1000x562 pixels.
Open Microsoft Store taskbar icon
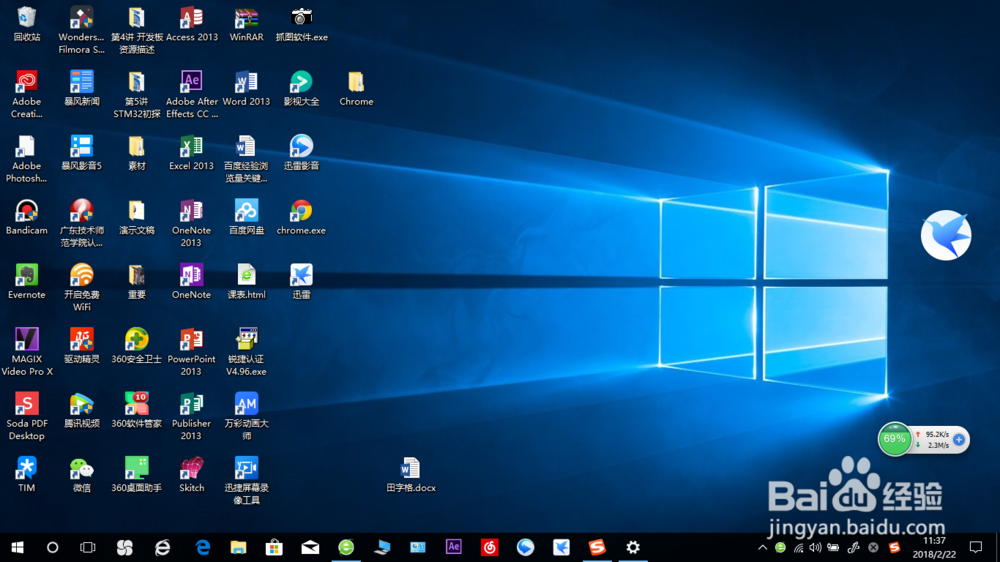tap(274, 547)
